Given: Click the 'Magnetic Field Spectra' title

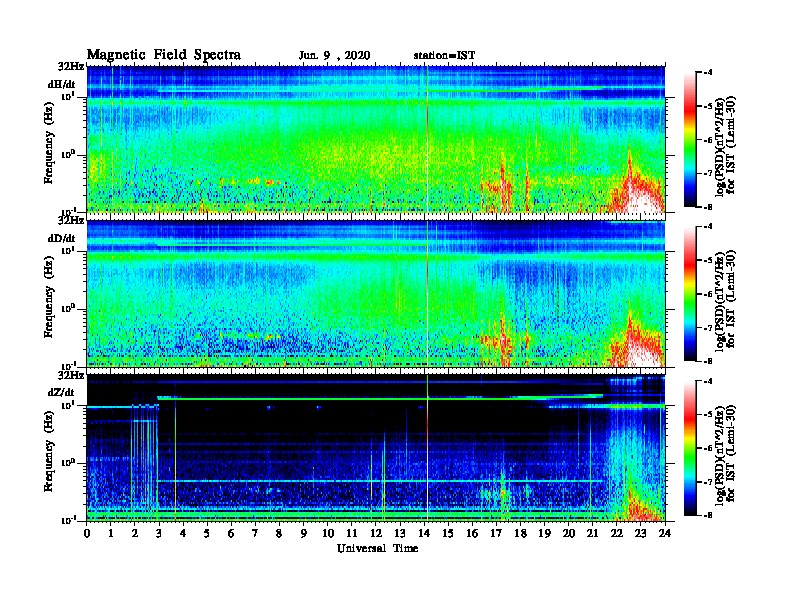Looking at the screenshot, I should tap(164, 55).
